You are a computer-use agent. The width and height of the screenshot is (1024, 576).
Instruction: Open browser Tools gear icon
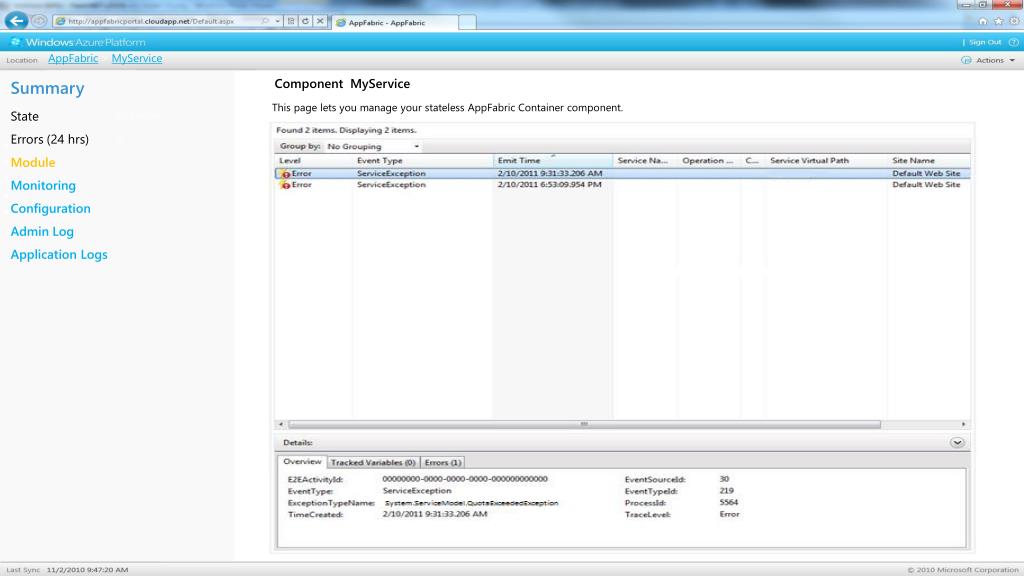point(1014,21)
